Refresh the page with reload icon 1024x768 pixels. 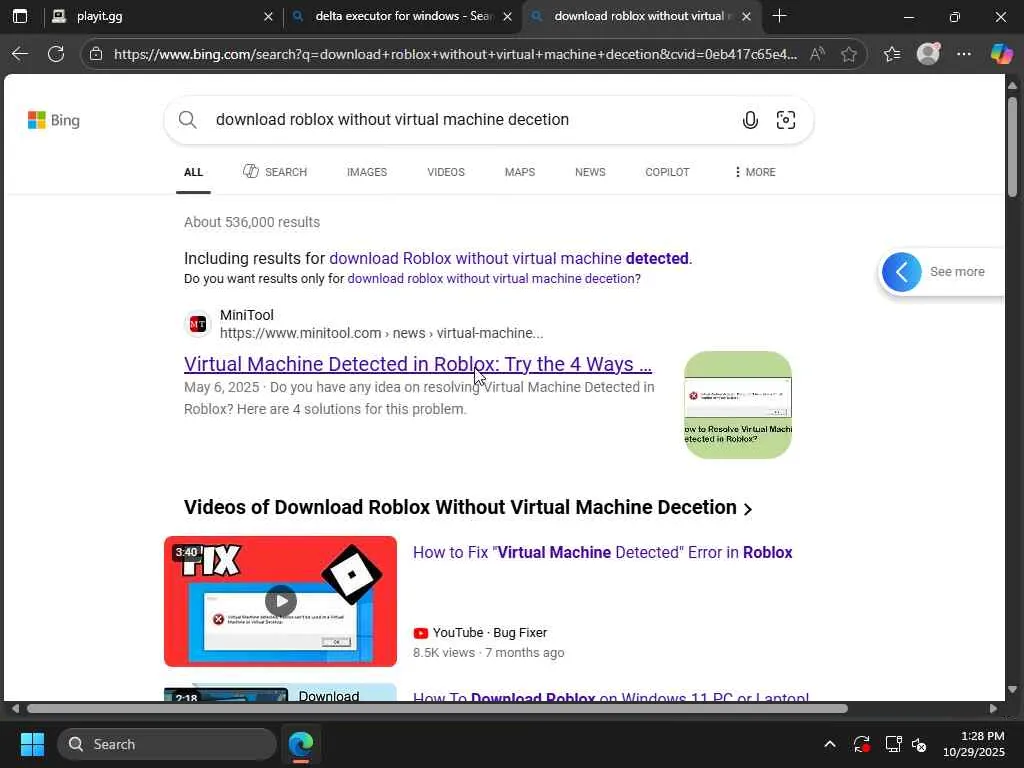56,54
